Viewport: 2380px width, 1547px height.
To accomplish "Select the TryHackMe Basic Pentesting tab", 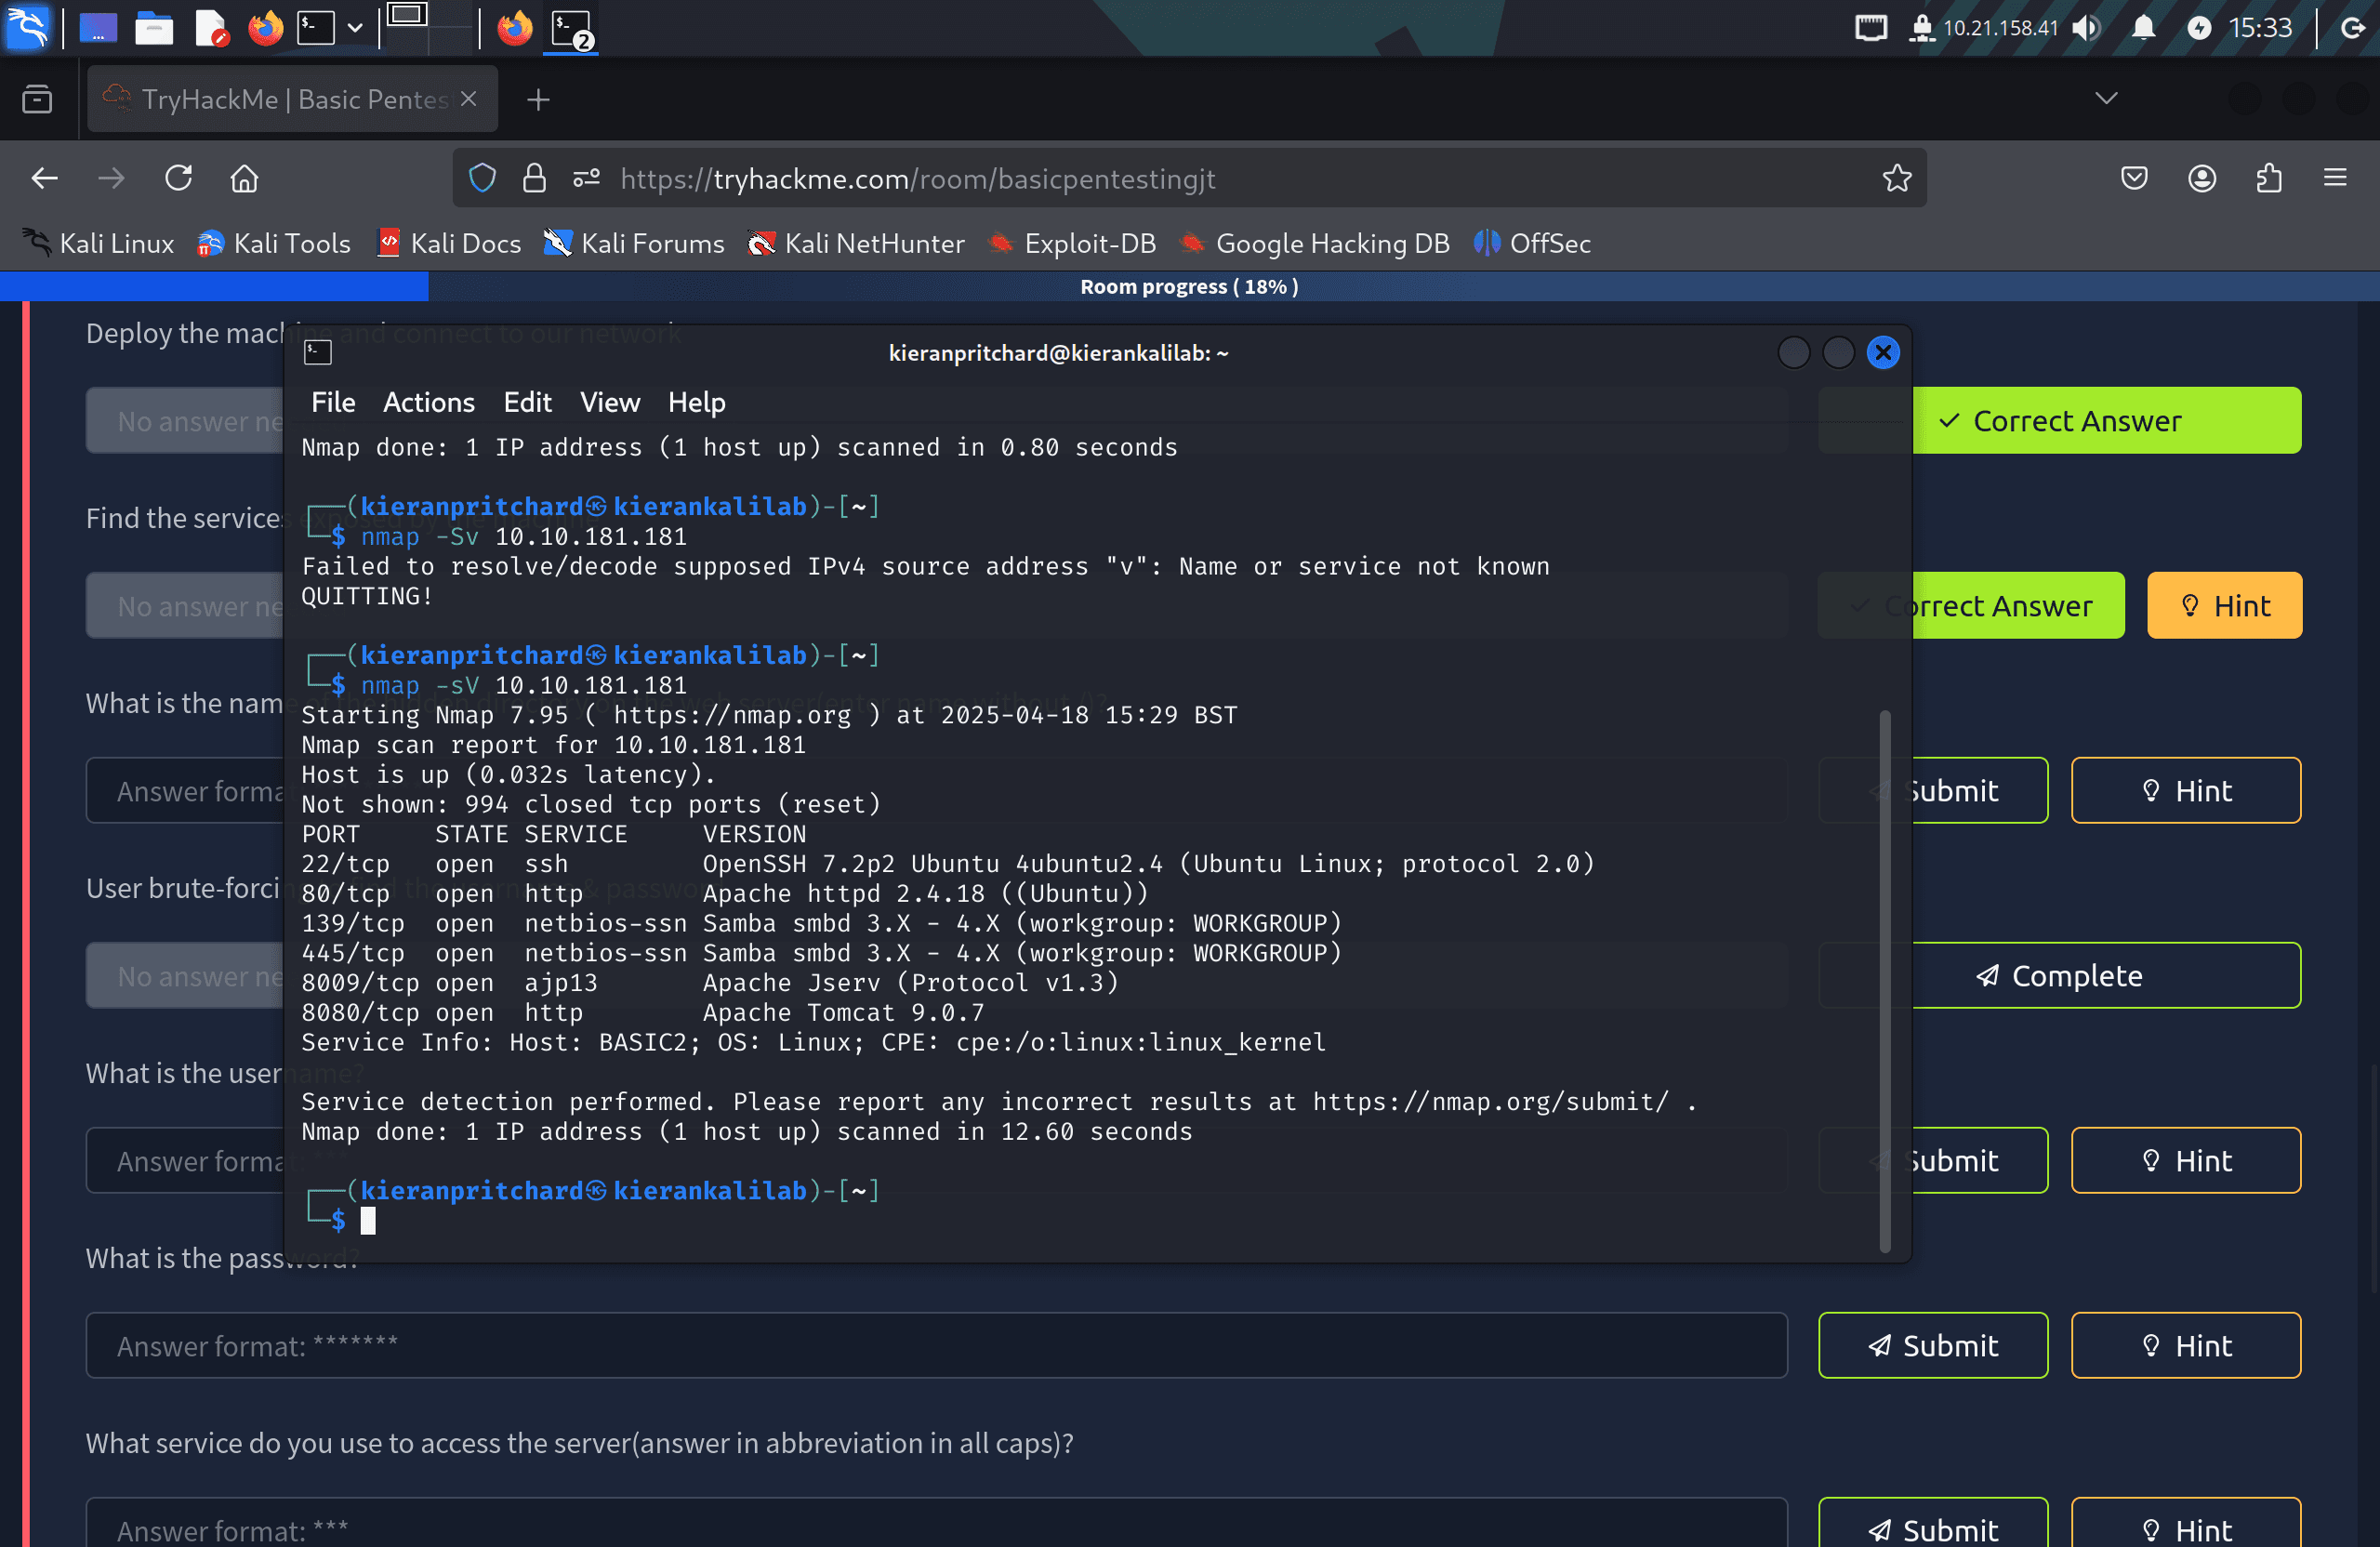I will coord(292,99).
